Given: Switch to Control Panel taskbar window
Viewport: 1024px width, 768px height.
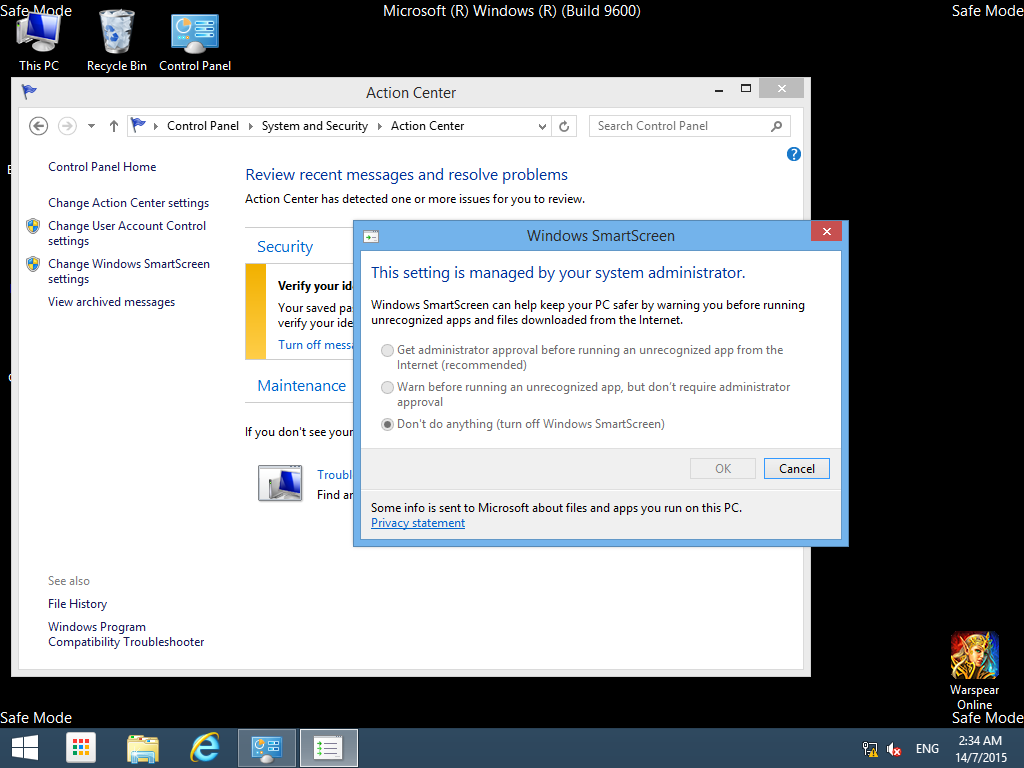Looking at the screenshot, I should click(266, 748).
